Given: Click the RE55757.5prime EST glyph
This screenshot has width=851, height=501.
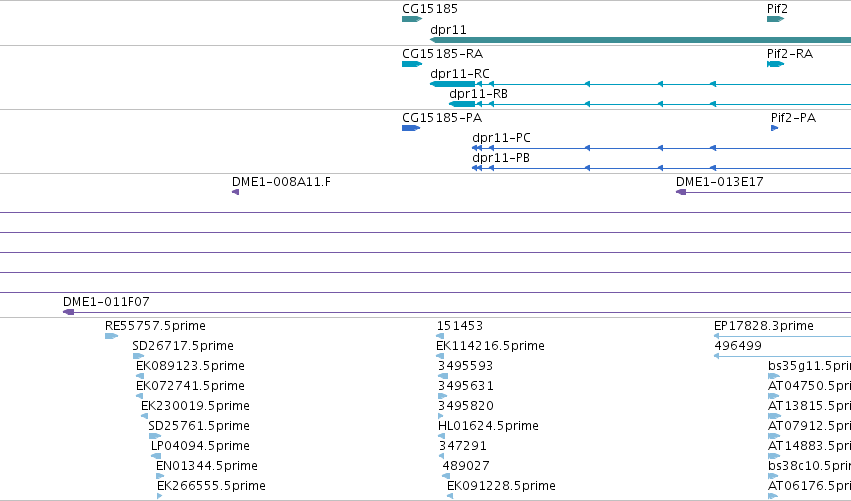Looking at the screenshot, I should click(111, 336).
